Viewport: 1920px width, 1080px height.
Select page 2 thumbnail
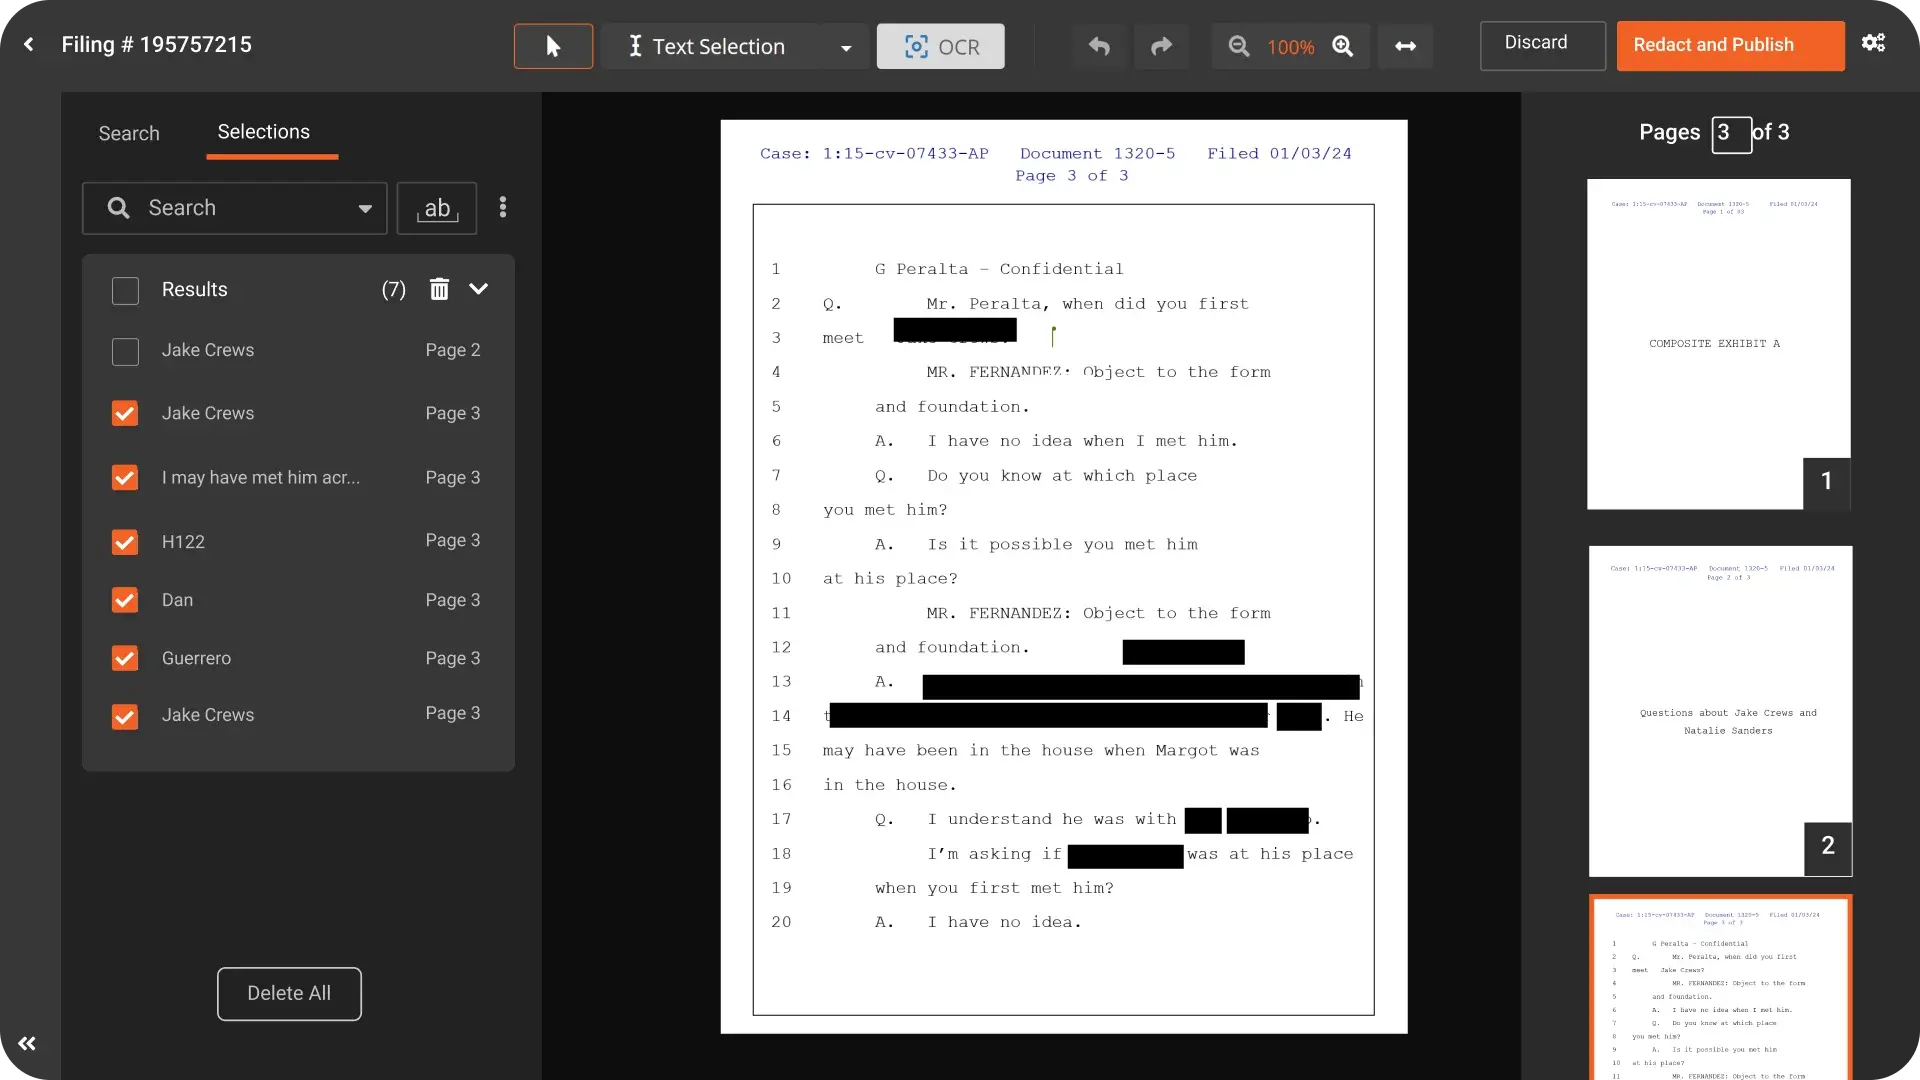pyautogui.click(x=1719, y=710)
